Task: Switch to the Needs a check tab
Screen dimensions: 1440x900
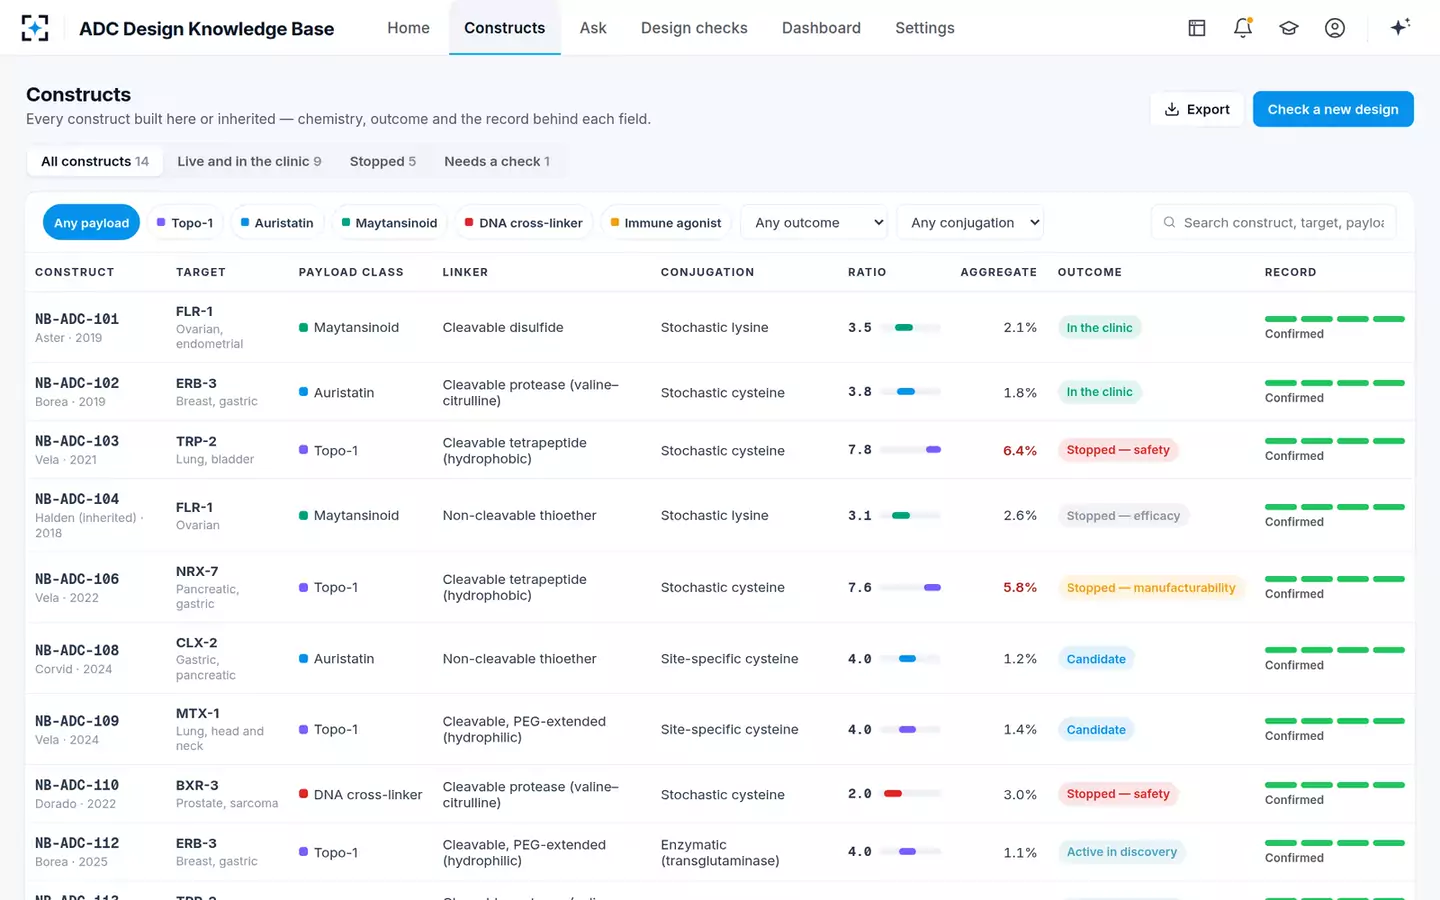Action: point(497,161)
